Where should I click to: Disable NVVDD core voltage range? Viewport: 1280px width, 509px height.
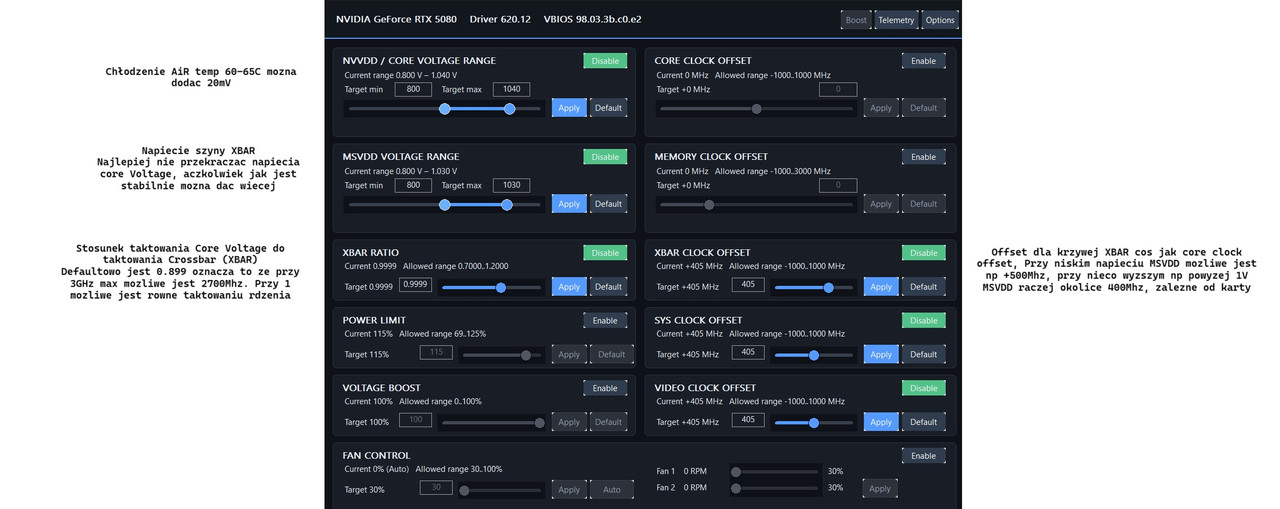(605, 61)
